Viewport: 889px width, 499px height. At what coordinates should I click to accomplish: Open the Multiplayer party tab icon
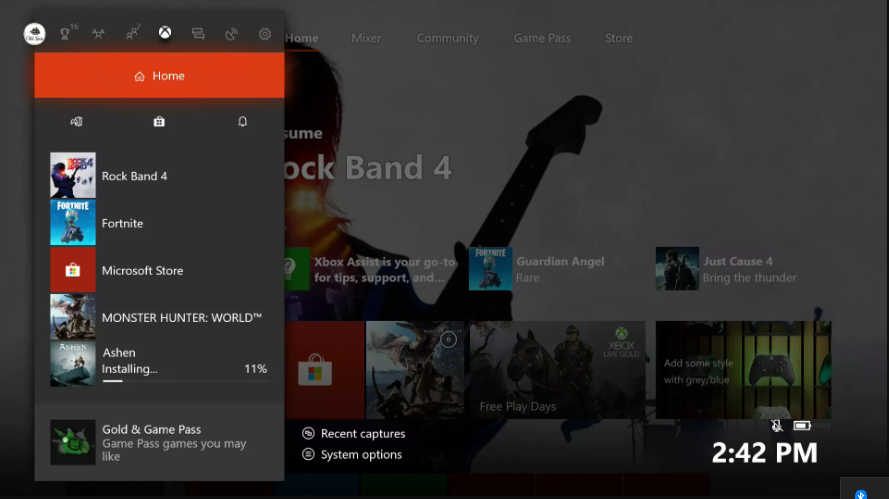click(99, 33)
